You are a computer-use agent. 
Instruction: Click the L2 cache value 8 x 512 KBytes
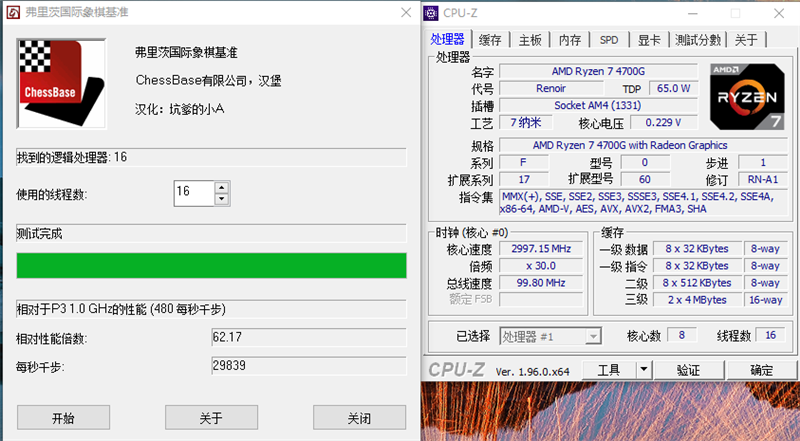[697, 283]
